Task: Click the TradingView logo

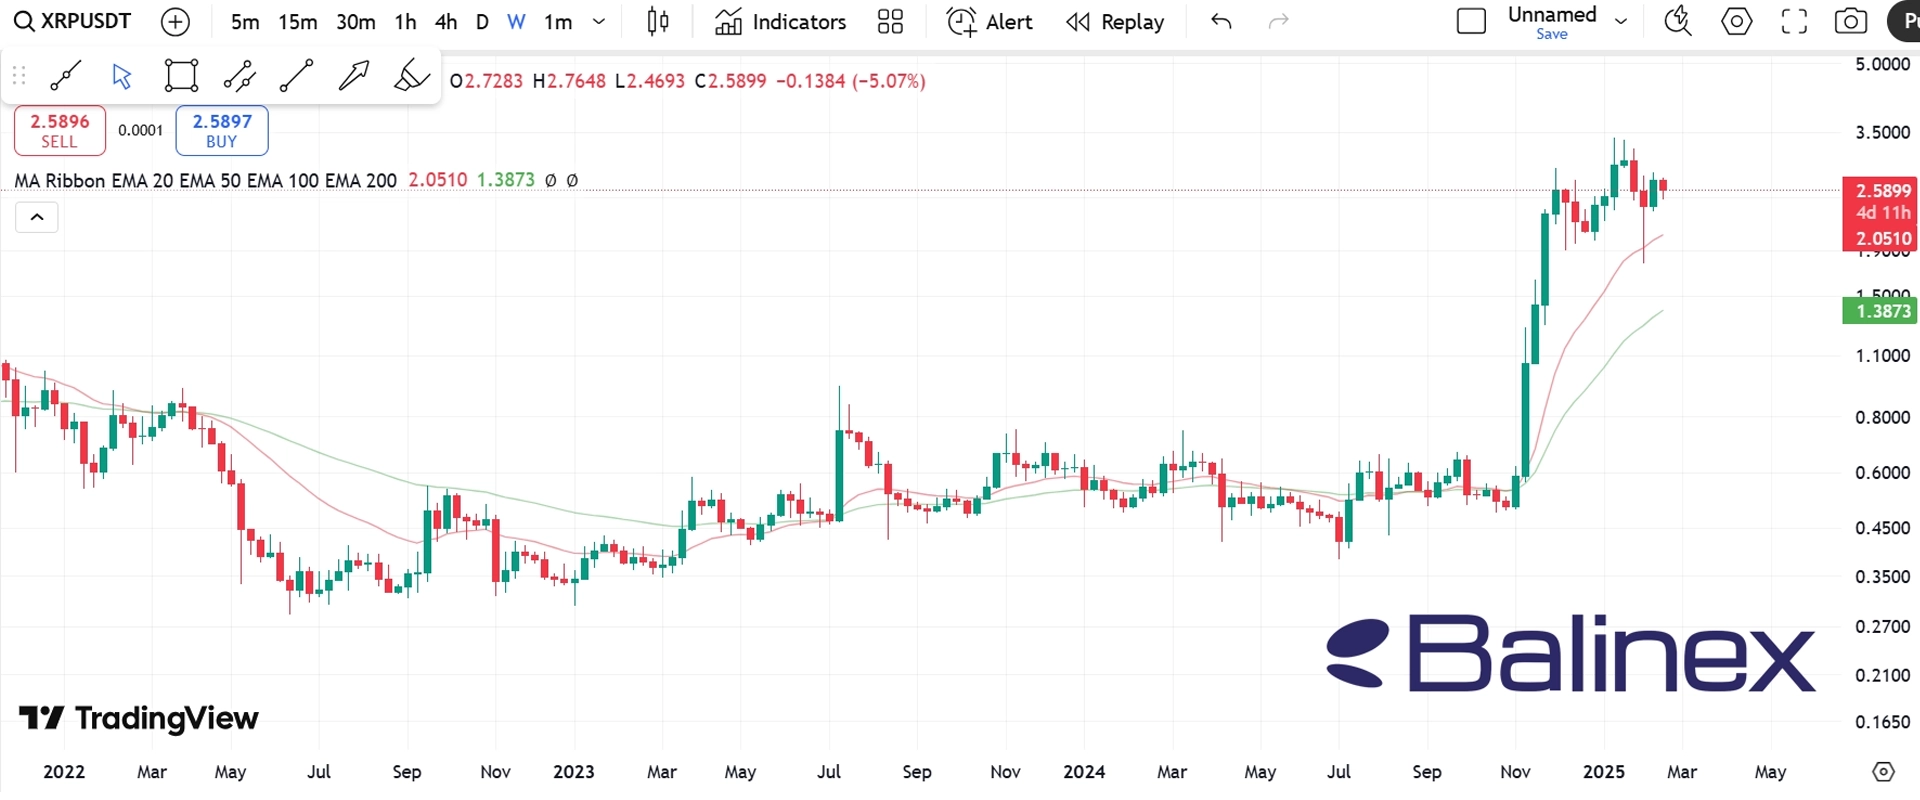Action: click(139, 718)
